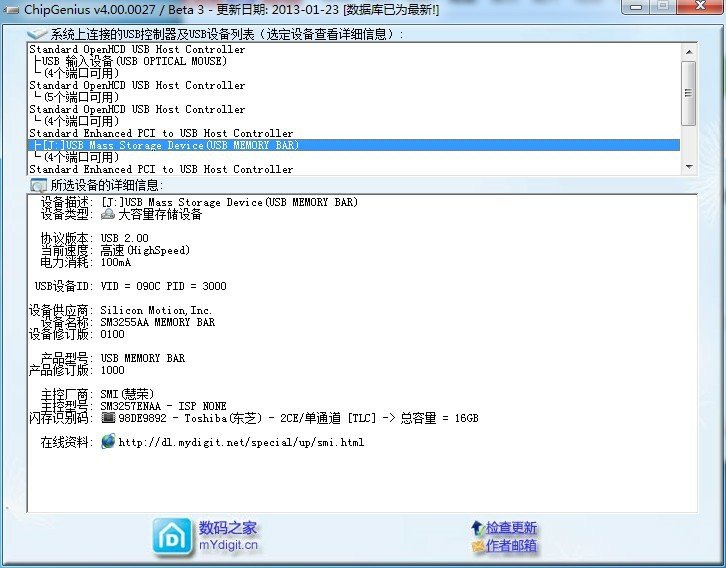Image resolution: width=726 pixels, height=568 pixels.
Task: Click the device list scrollbar up arrow
Action: point(688,50)
